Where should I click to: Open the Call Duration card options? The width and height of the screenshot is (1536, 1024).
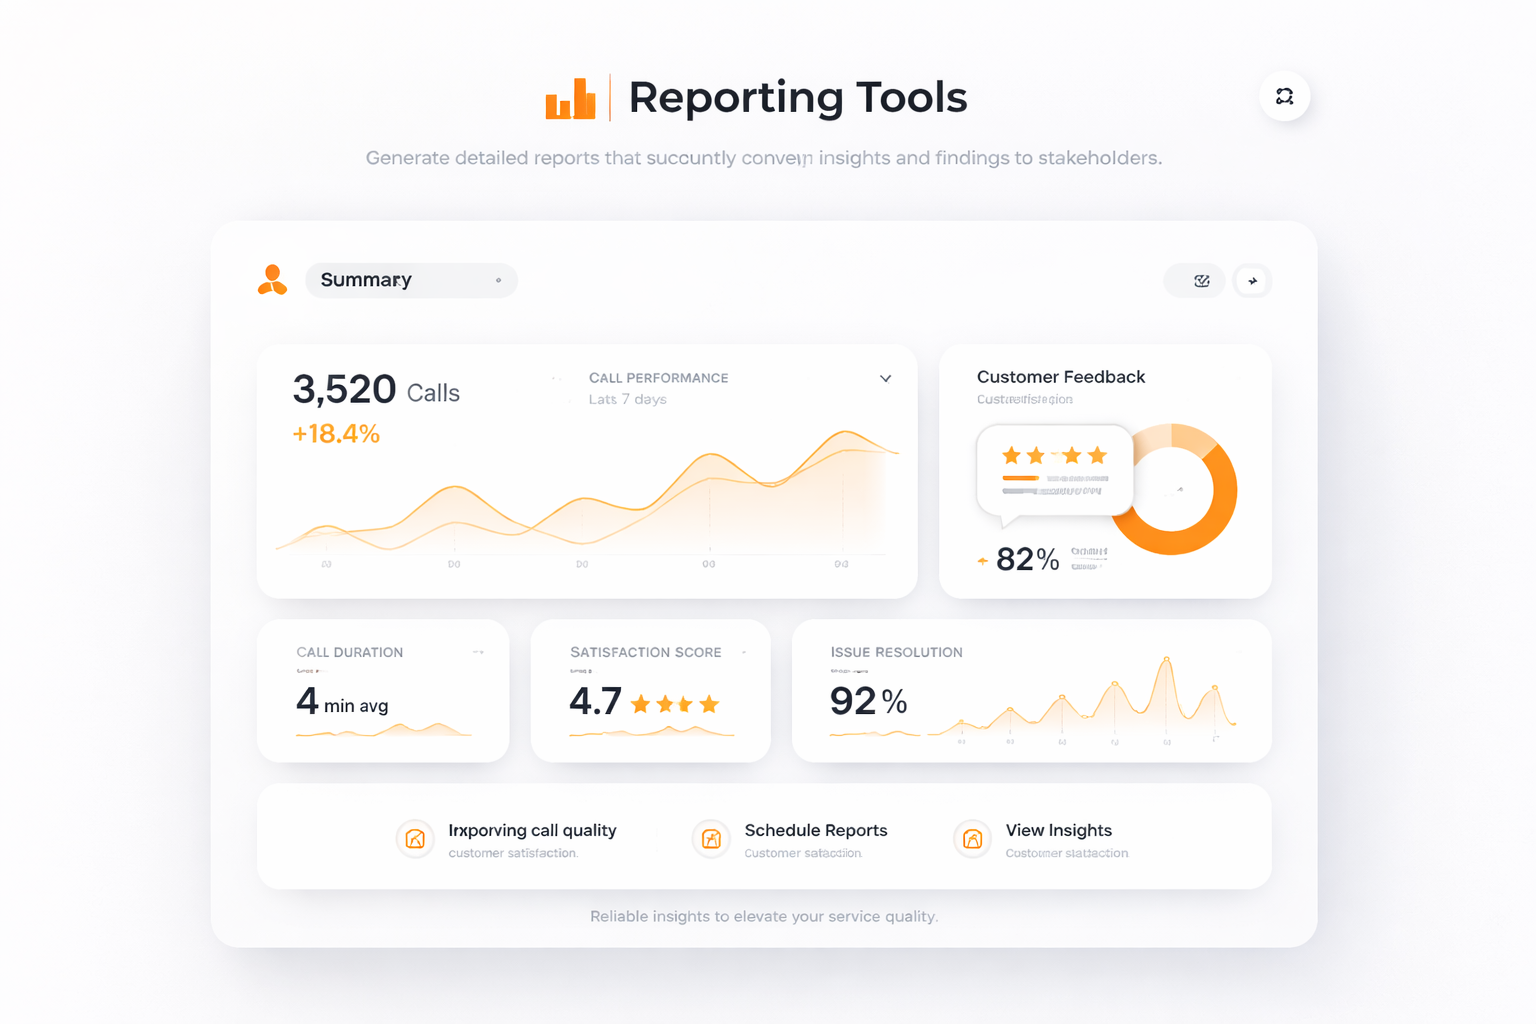pyautogui.click(x=477, y=652)
